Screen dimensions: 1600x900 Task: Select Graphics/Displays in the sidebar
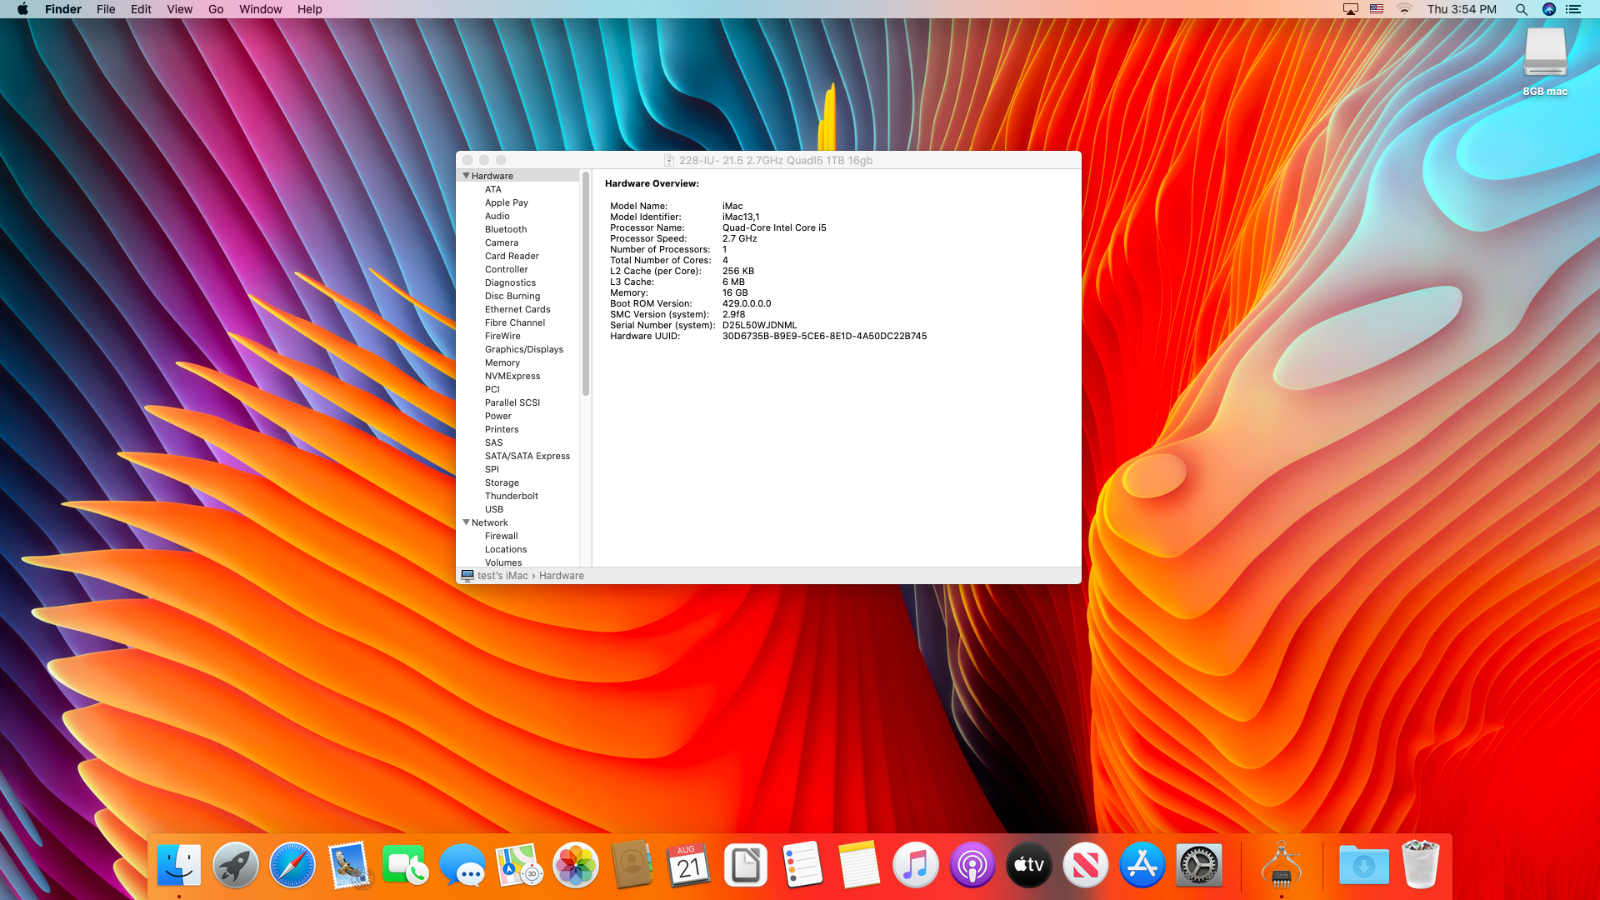pyautogui.click(x=524, y=349)
